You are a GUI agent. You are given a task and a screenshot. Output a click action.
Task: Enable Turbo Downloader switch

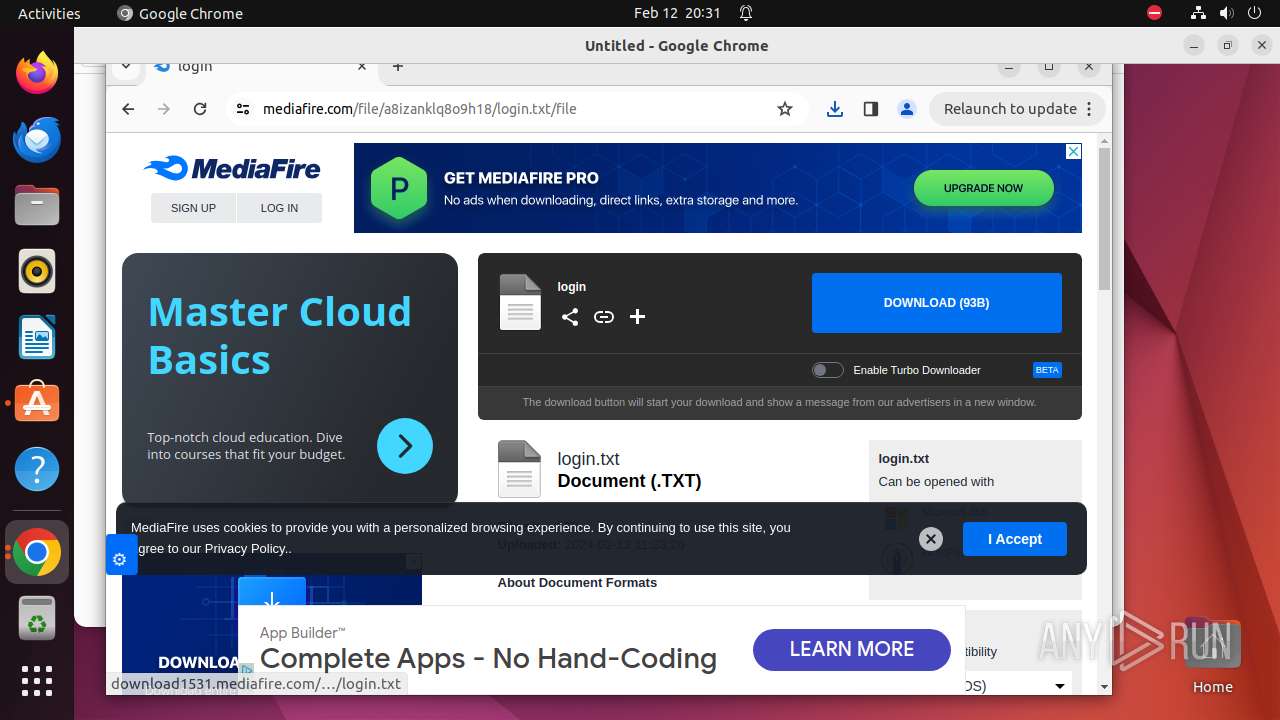(x=828, y=370)
